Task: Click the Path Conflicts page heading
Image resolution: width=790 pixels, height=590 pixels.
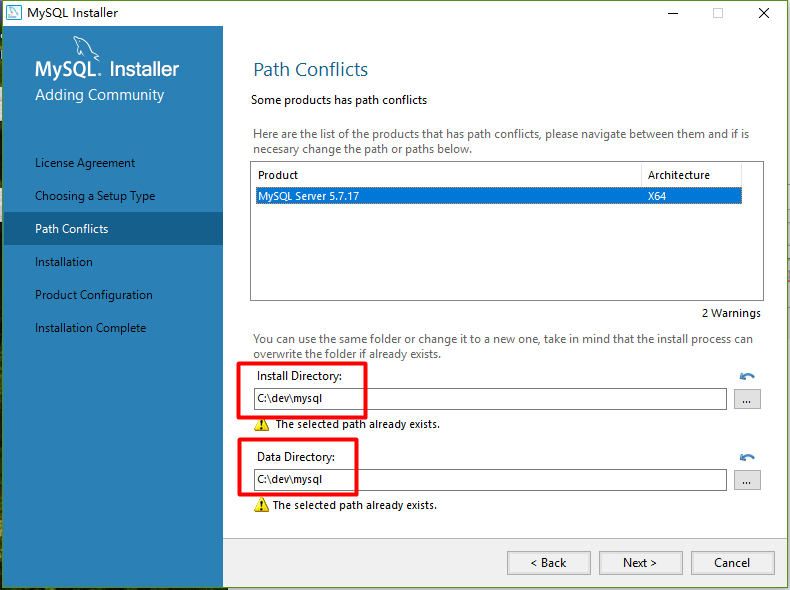Action: click(310, 70)
